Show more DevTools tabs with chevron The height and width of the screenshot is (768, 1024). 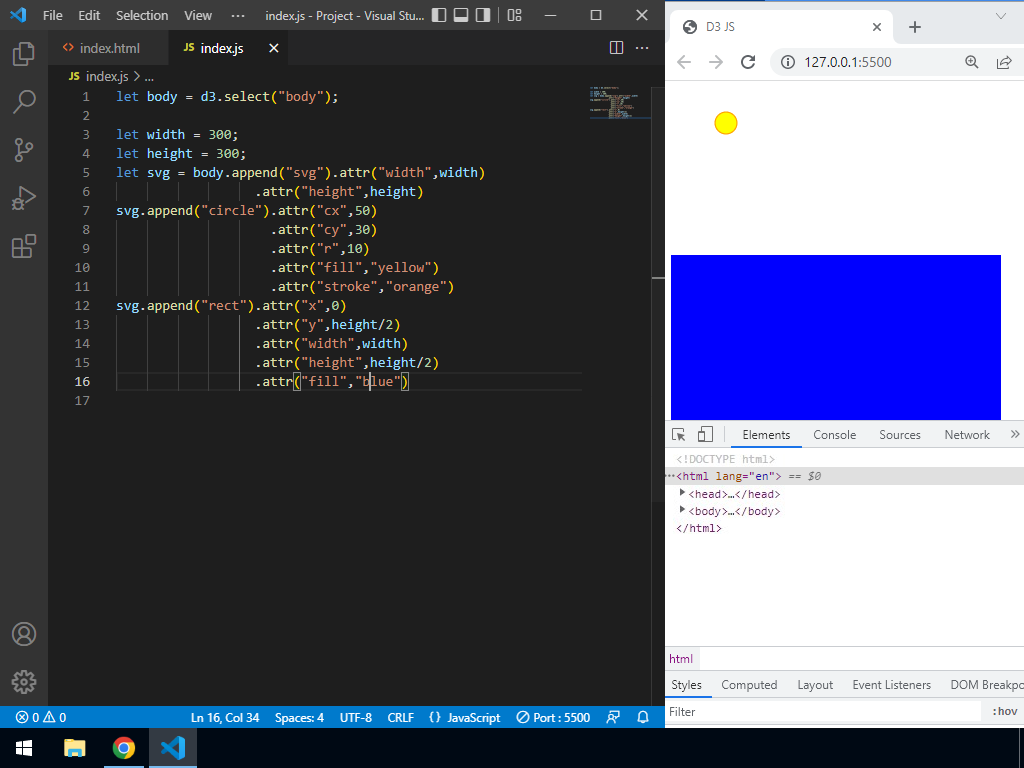[x=1015, y=435]
